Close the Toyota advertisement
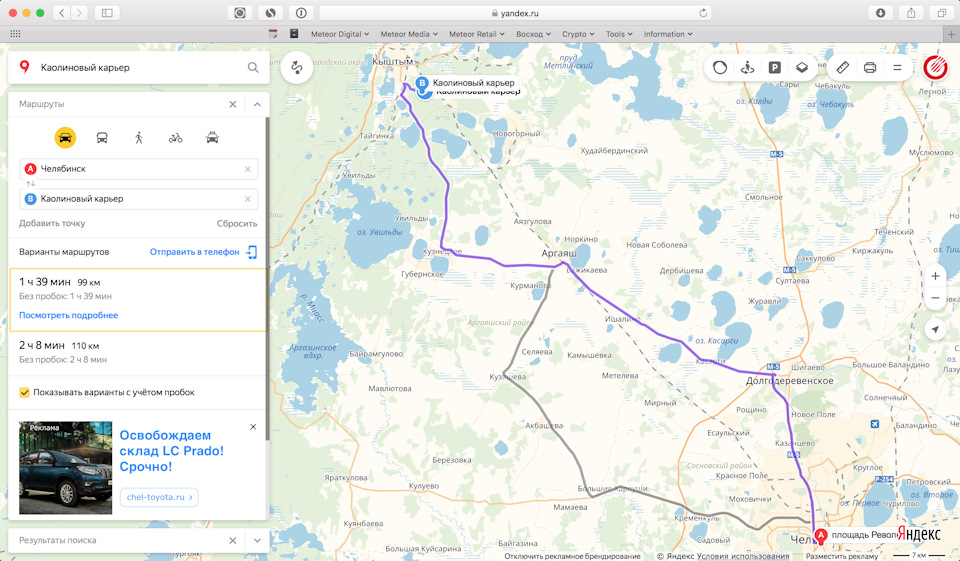 [x=253, y=427]
